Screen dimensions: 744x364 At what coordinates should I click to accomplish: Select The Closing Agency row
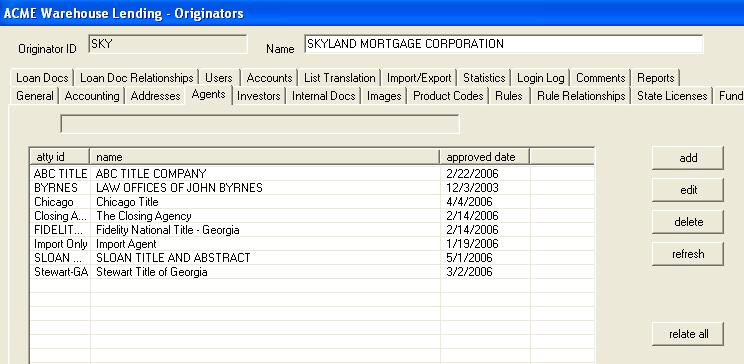312,216
